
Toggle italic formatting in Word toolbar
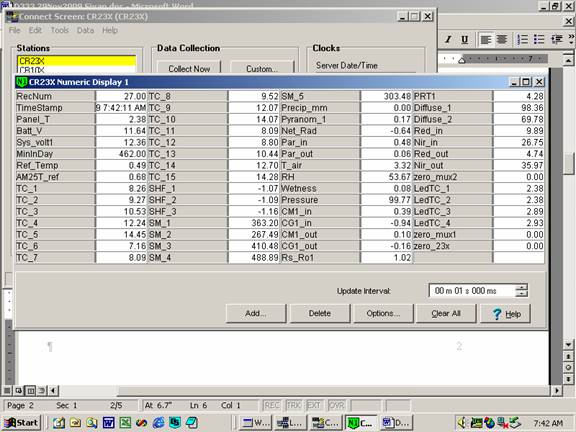(448, 39)
